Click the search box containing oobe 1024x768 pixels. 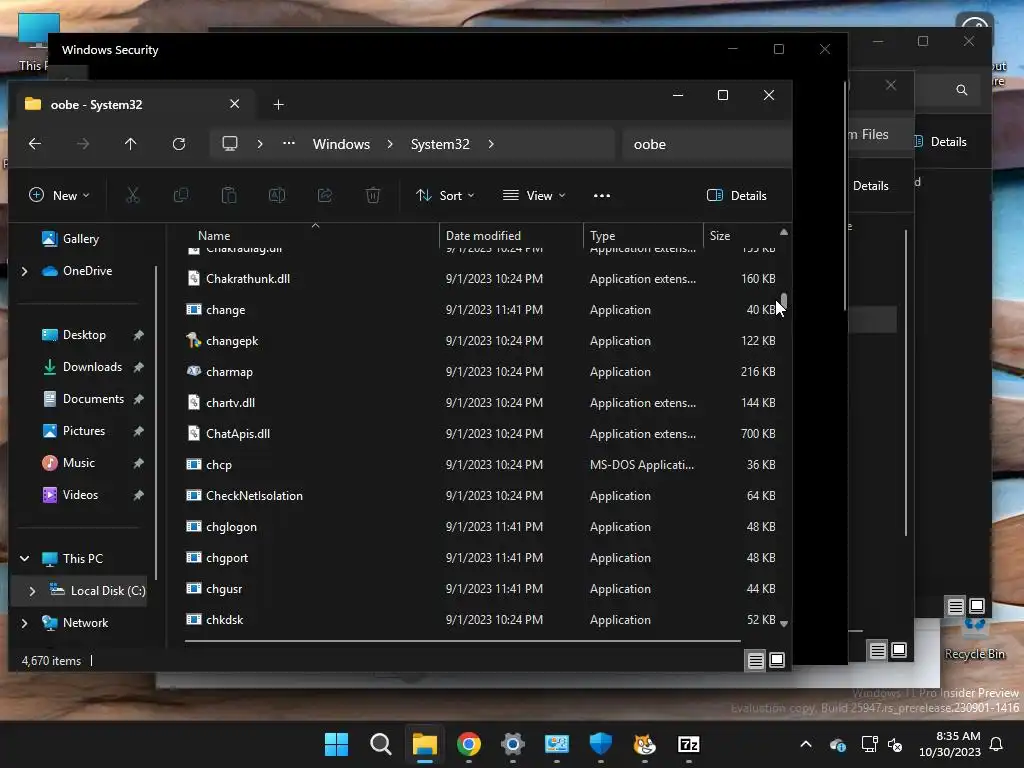pos(705,144)
